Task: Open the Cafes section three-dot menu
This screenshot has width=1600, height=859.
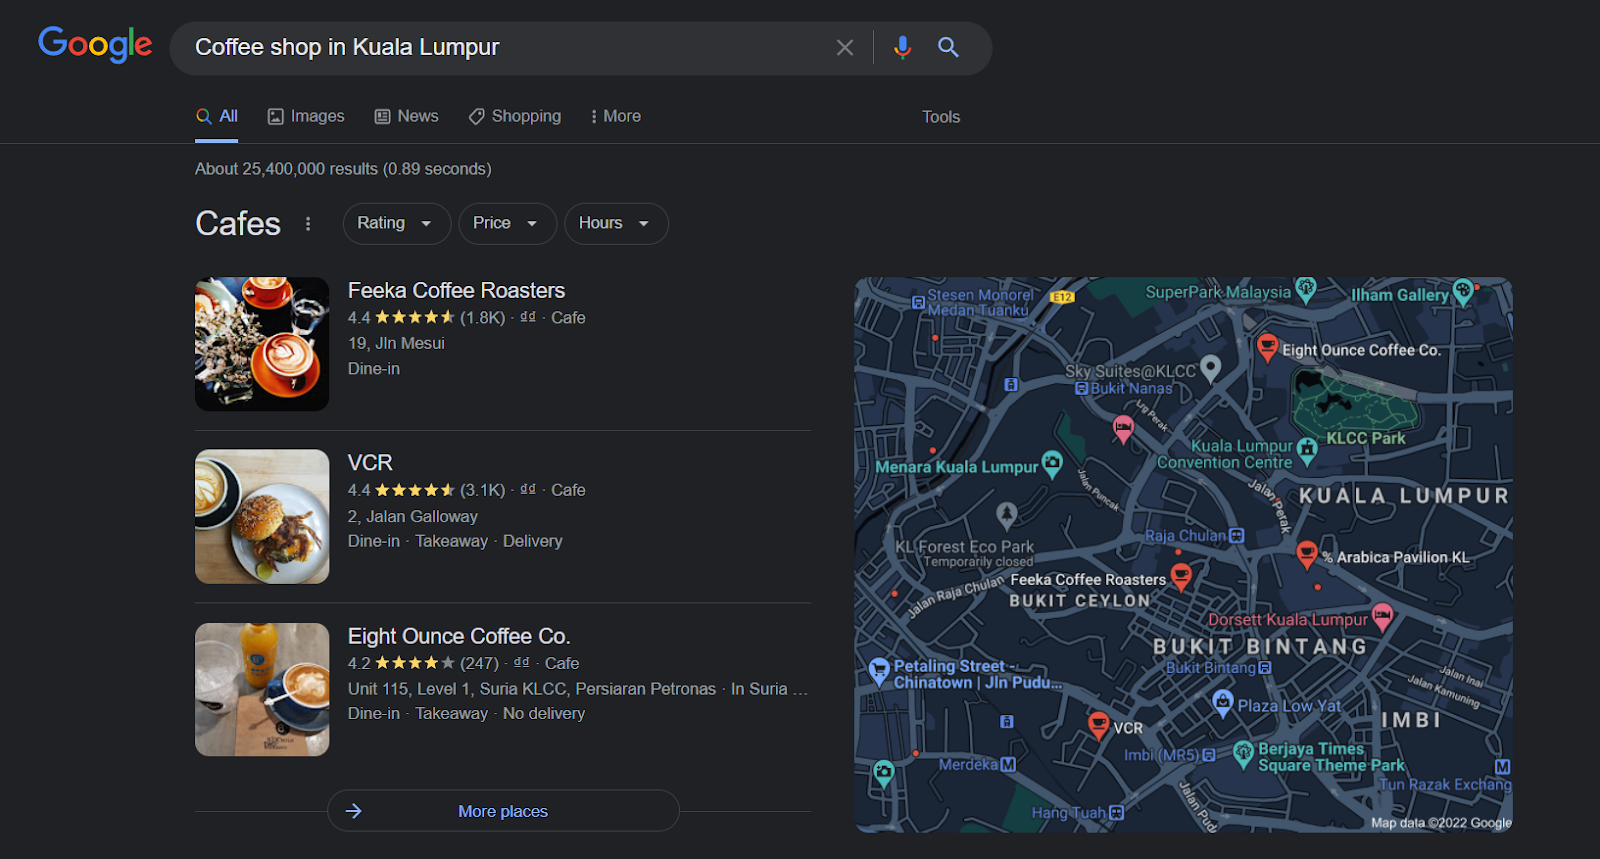Action: click(x=308, y=224)
